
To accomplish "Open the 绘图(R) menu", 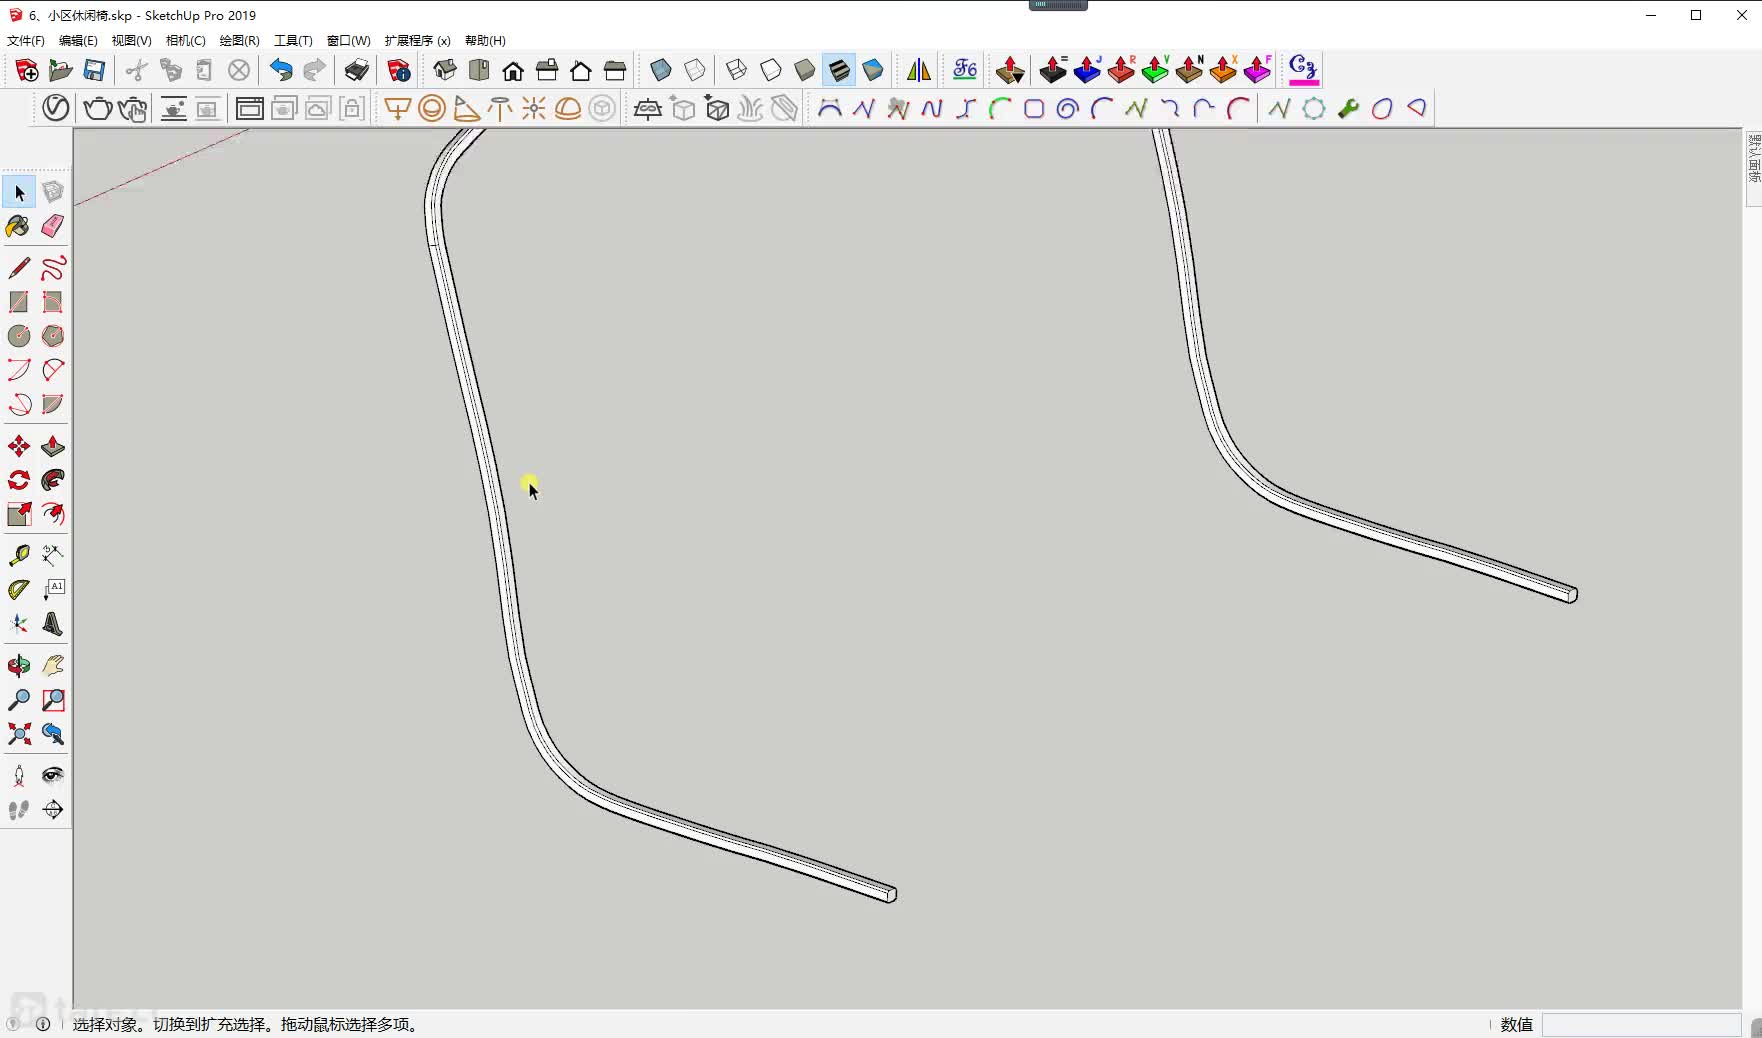I will point(239,41).
